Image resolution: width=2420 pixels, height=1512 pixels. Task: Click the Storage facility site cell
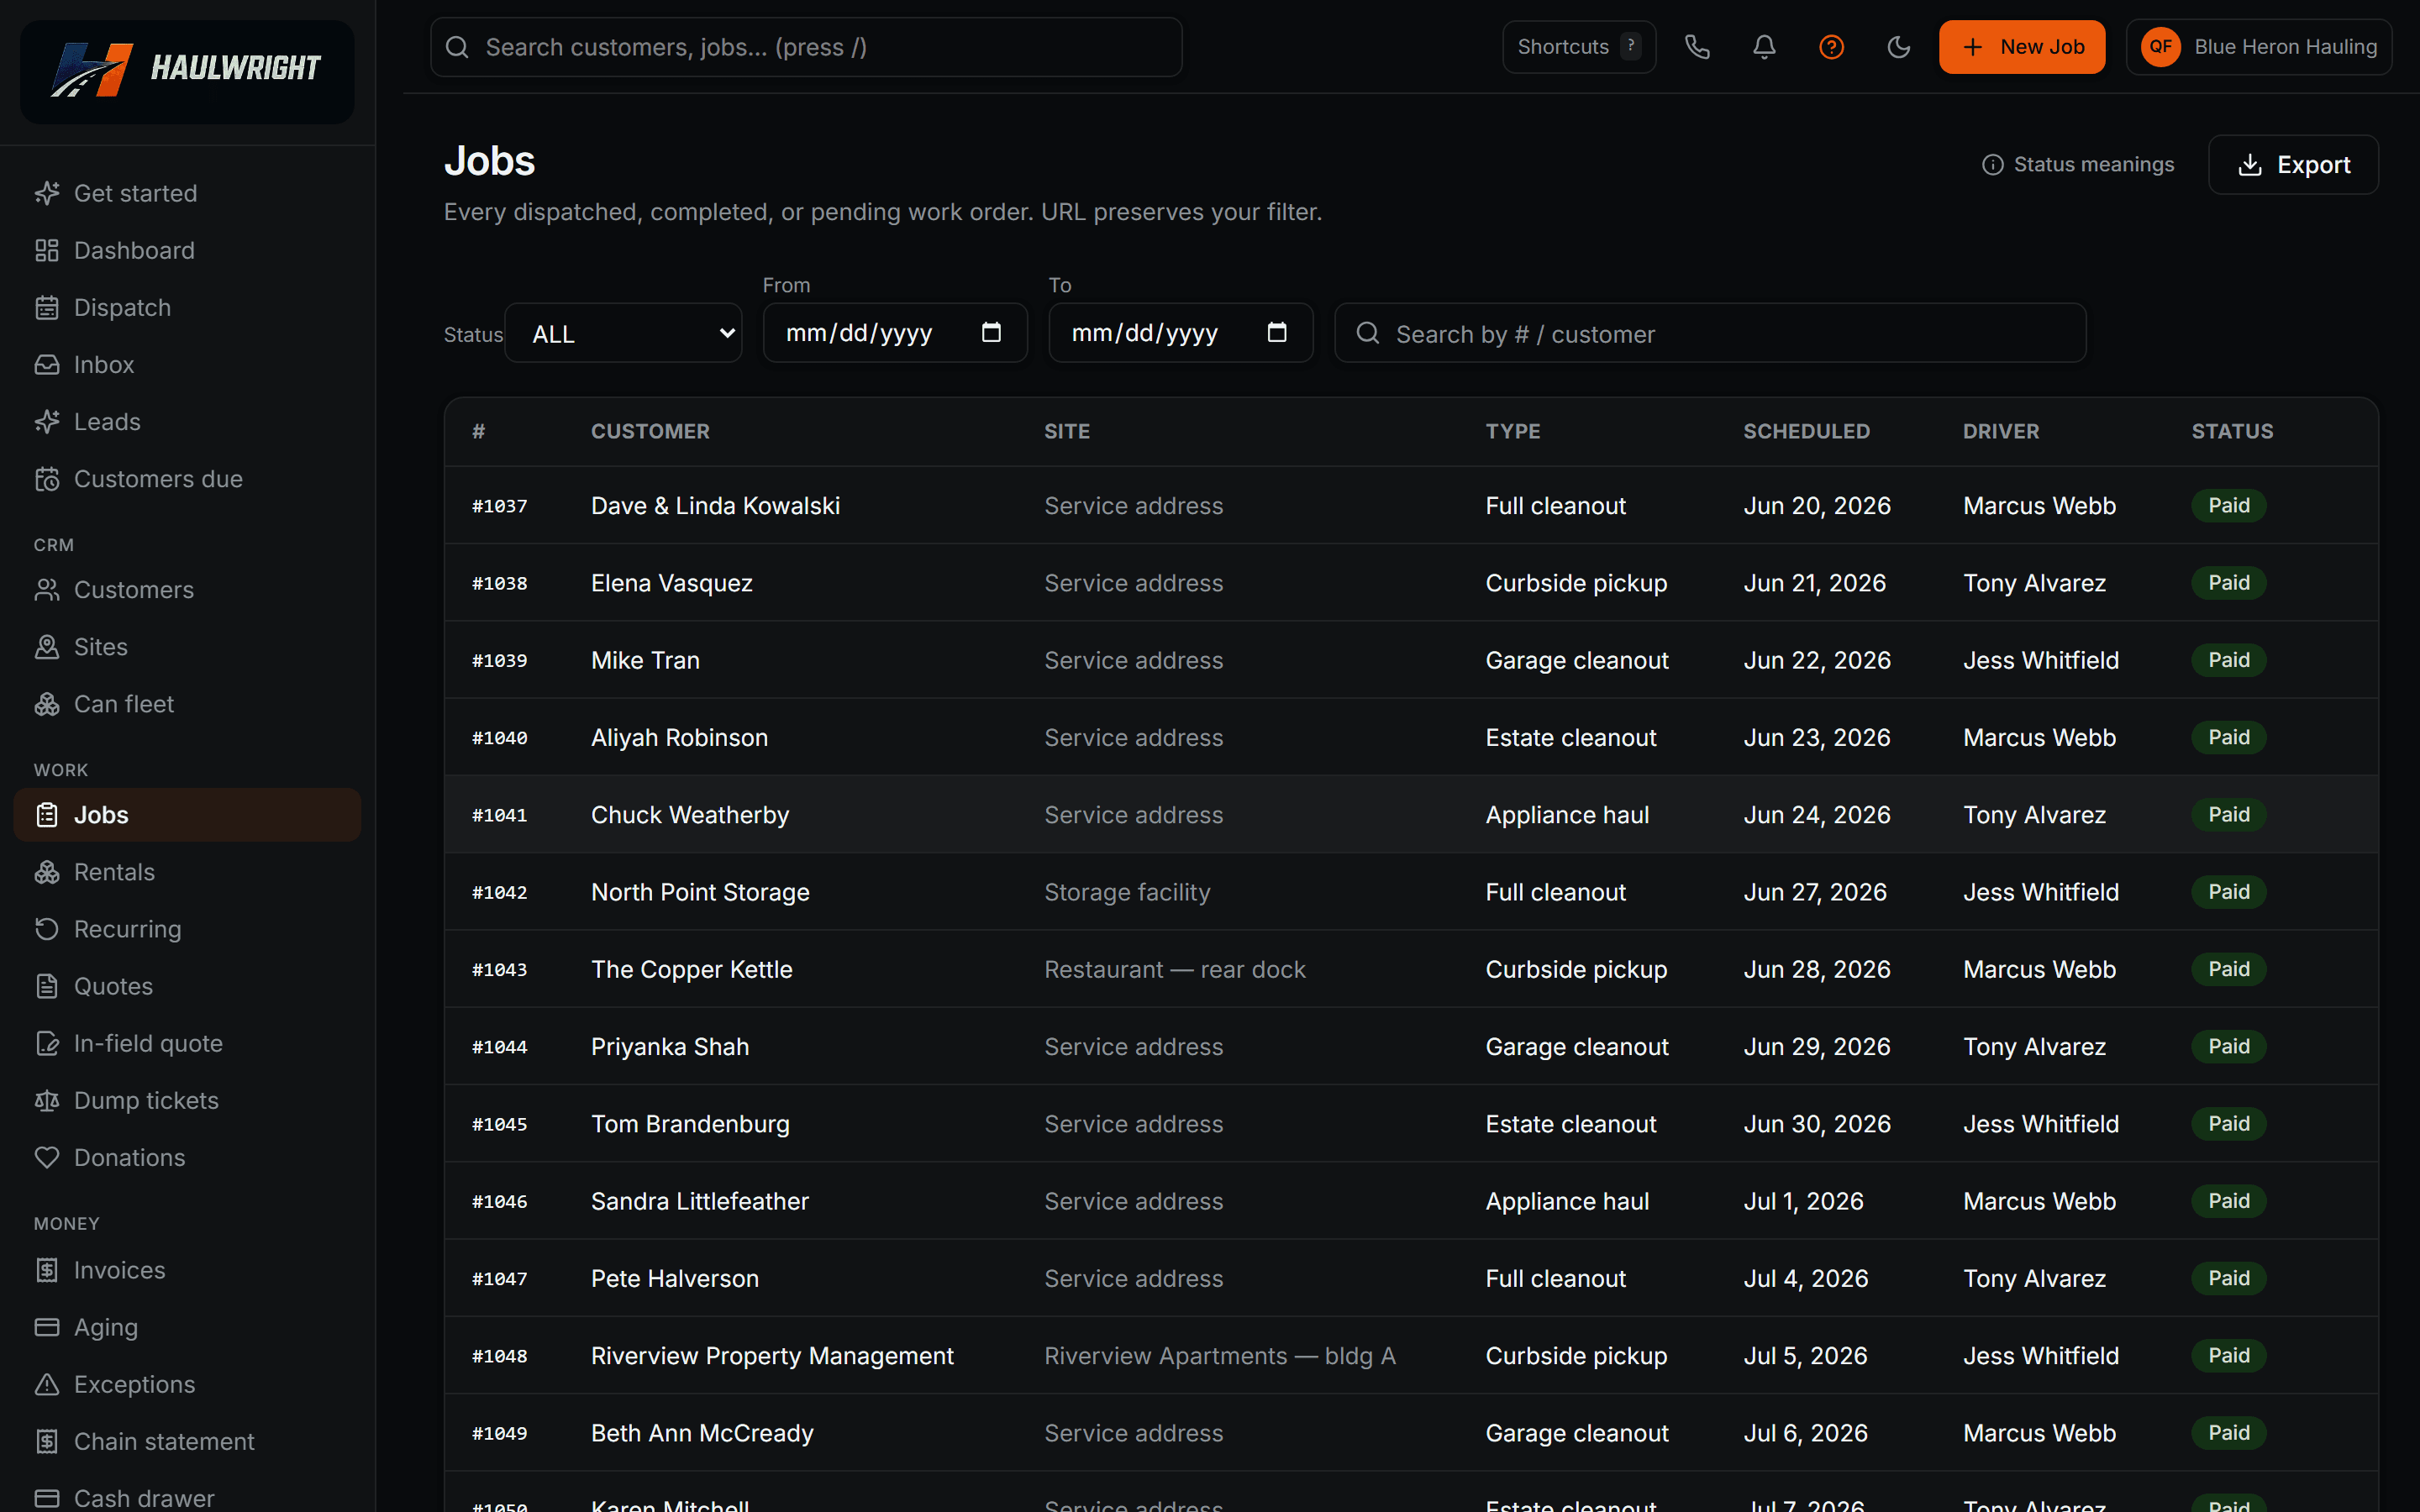(x=1127, y=892)
